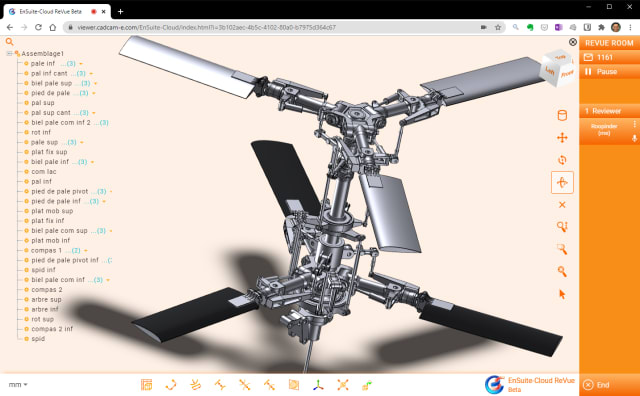640x396 pixels.
Task: Select the plat fix sup tree item
Action: pos(49,152)
